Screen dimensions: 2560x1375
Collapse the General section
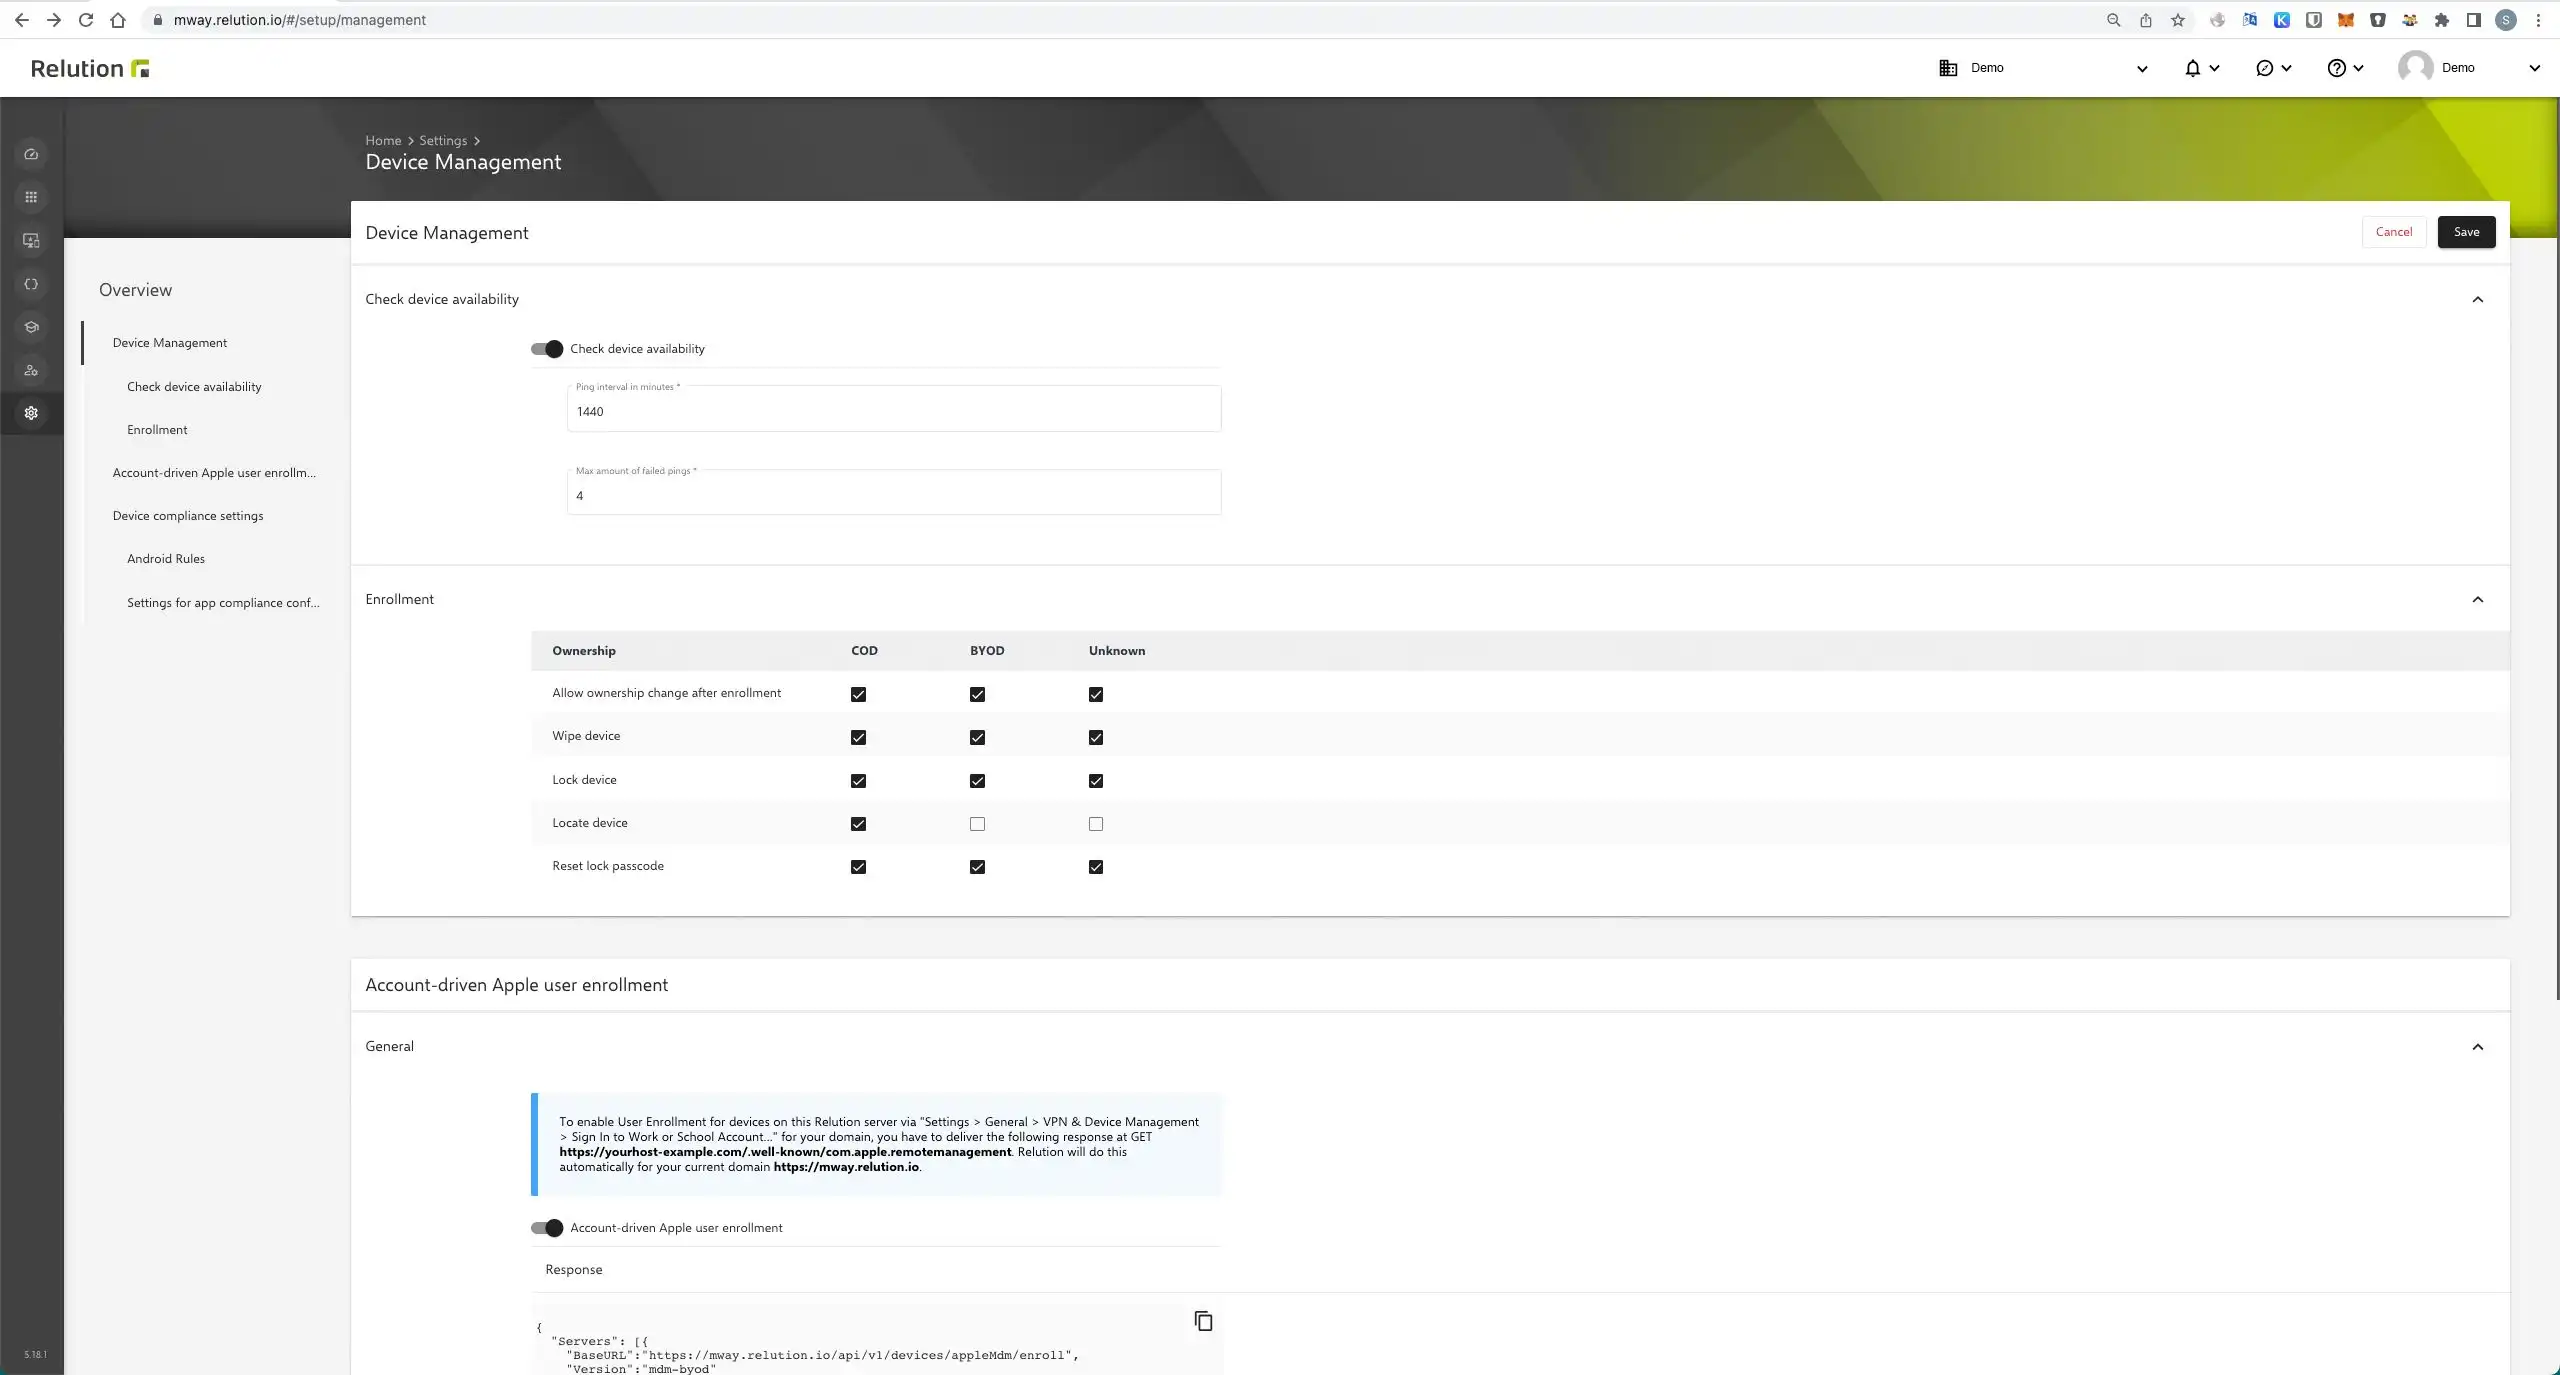2477,1046
